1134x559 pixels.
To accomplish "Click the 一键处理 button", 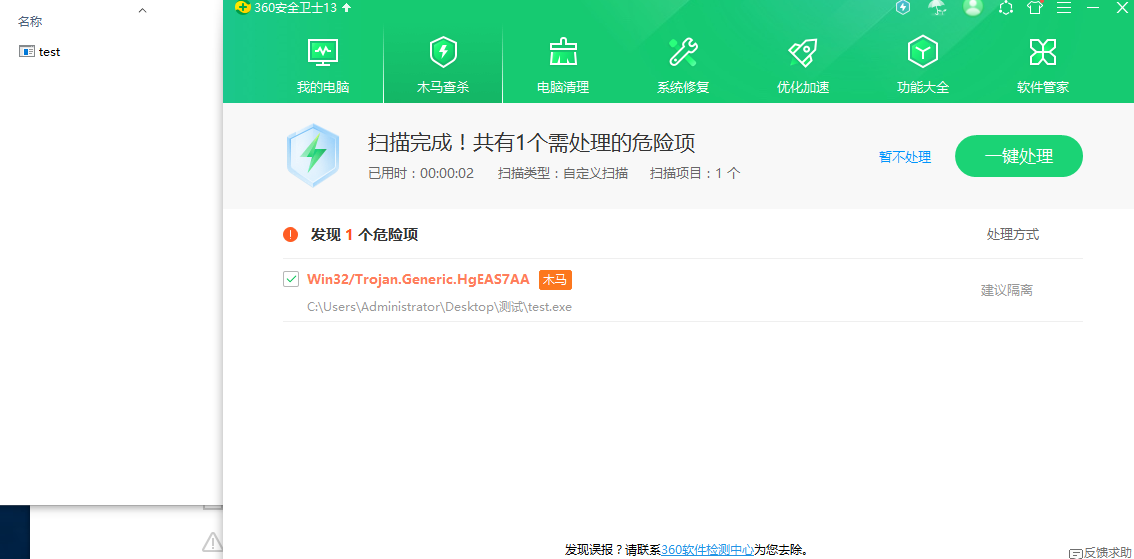I will [1018, 156].
